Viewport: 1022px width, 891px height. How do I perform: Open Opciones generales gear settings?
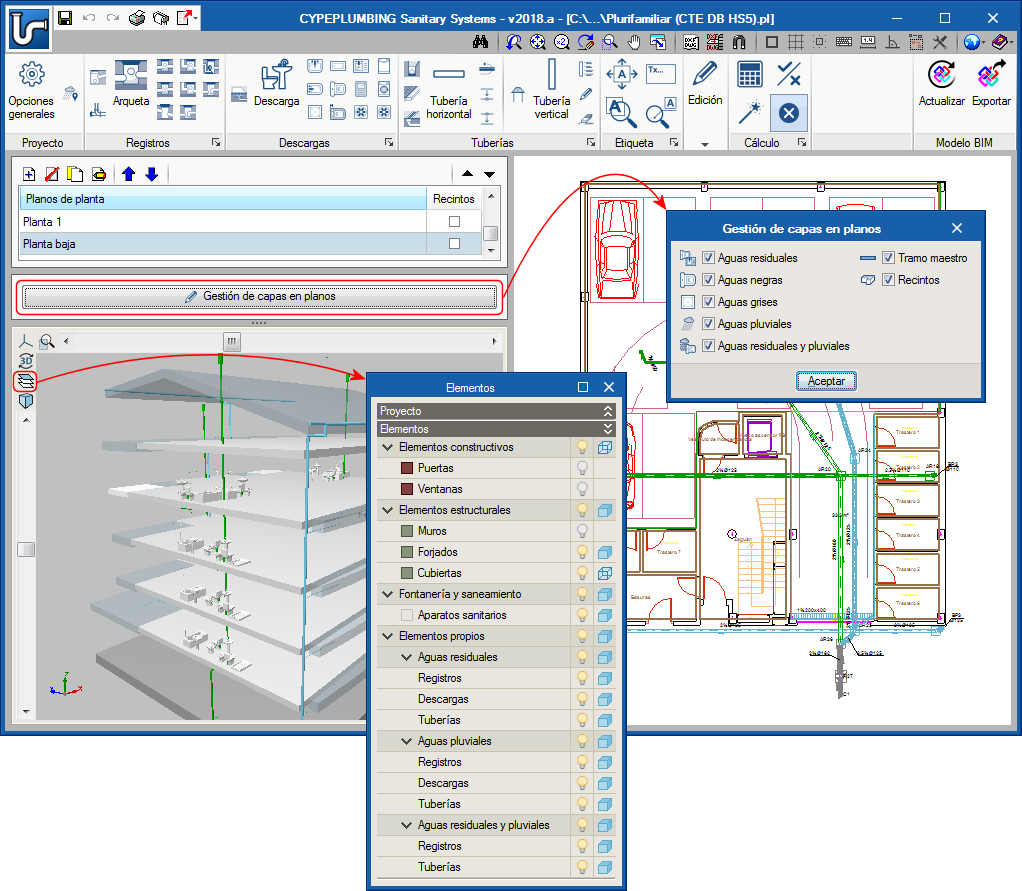click(x=31, y=90)
